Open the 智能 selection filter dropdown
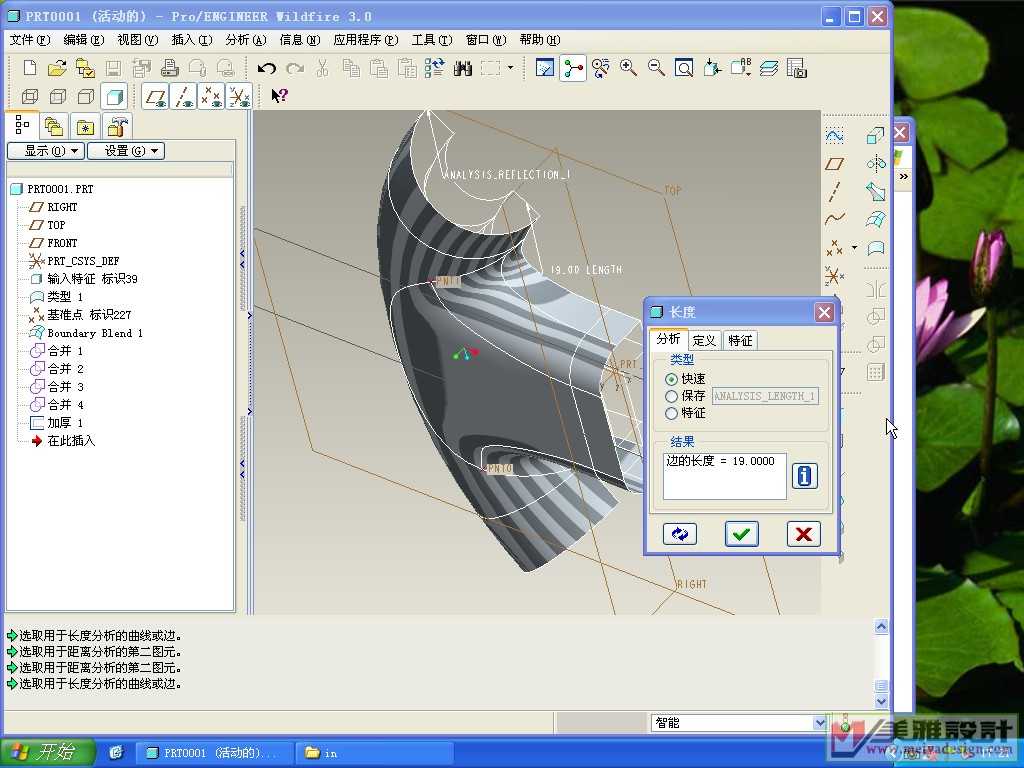This screenshot has height=768, width=1024. (820, 722)
